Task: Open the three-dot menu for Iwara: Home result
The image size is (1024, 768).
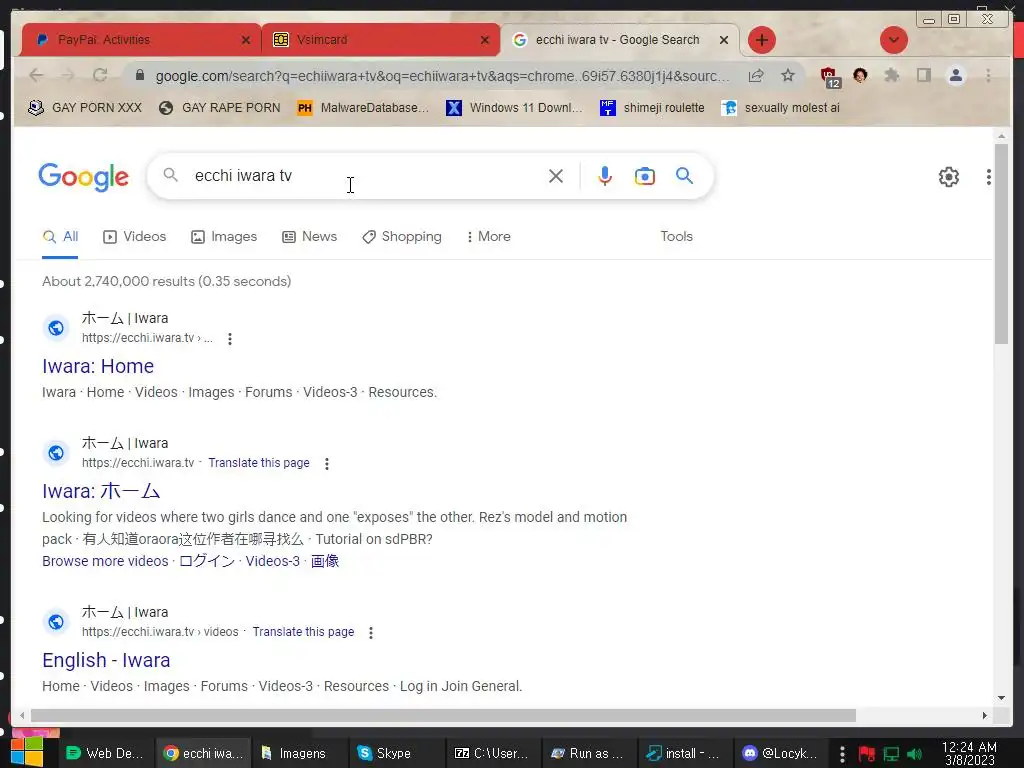Action: click(x=230, y=339)
